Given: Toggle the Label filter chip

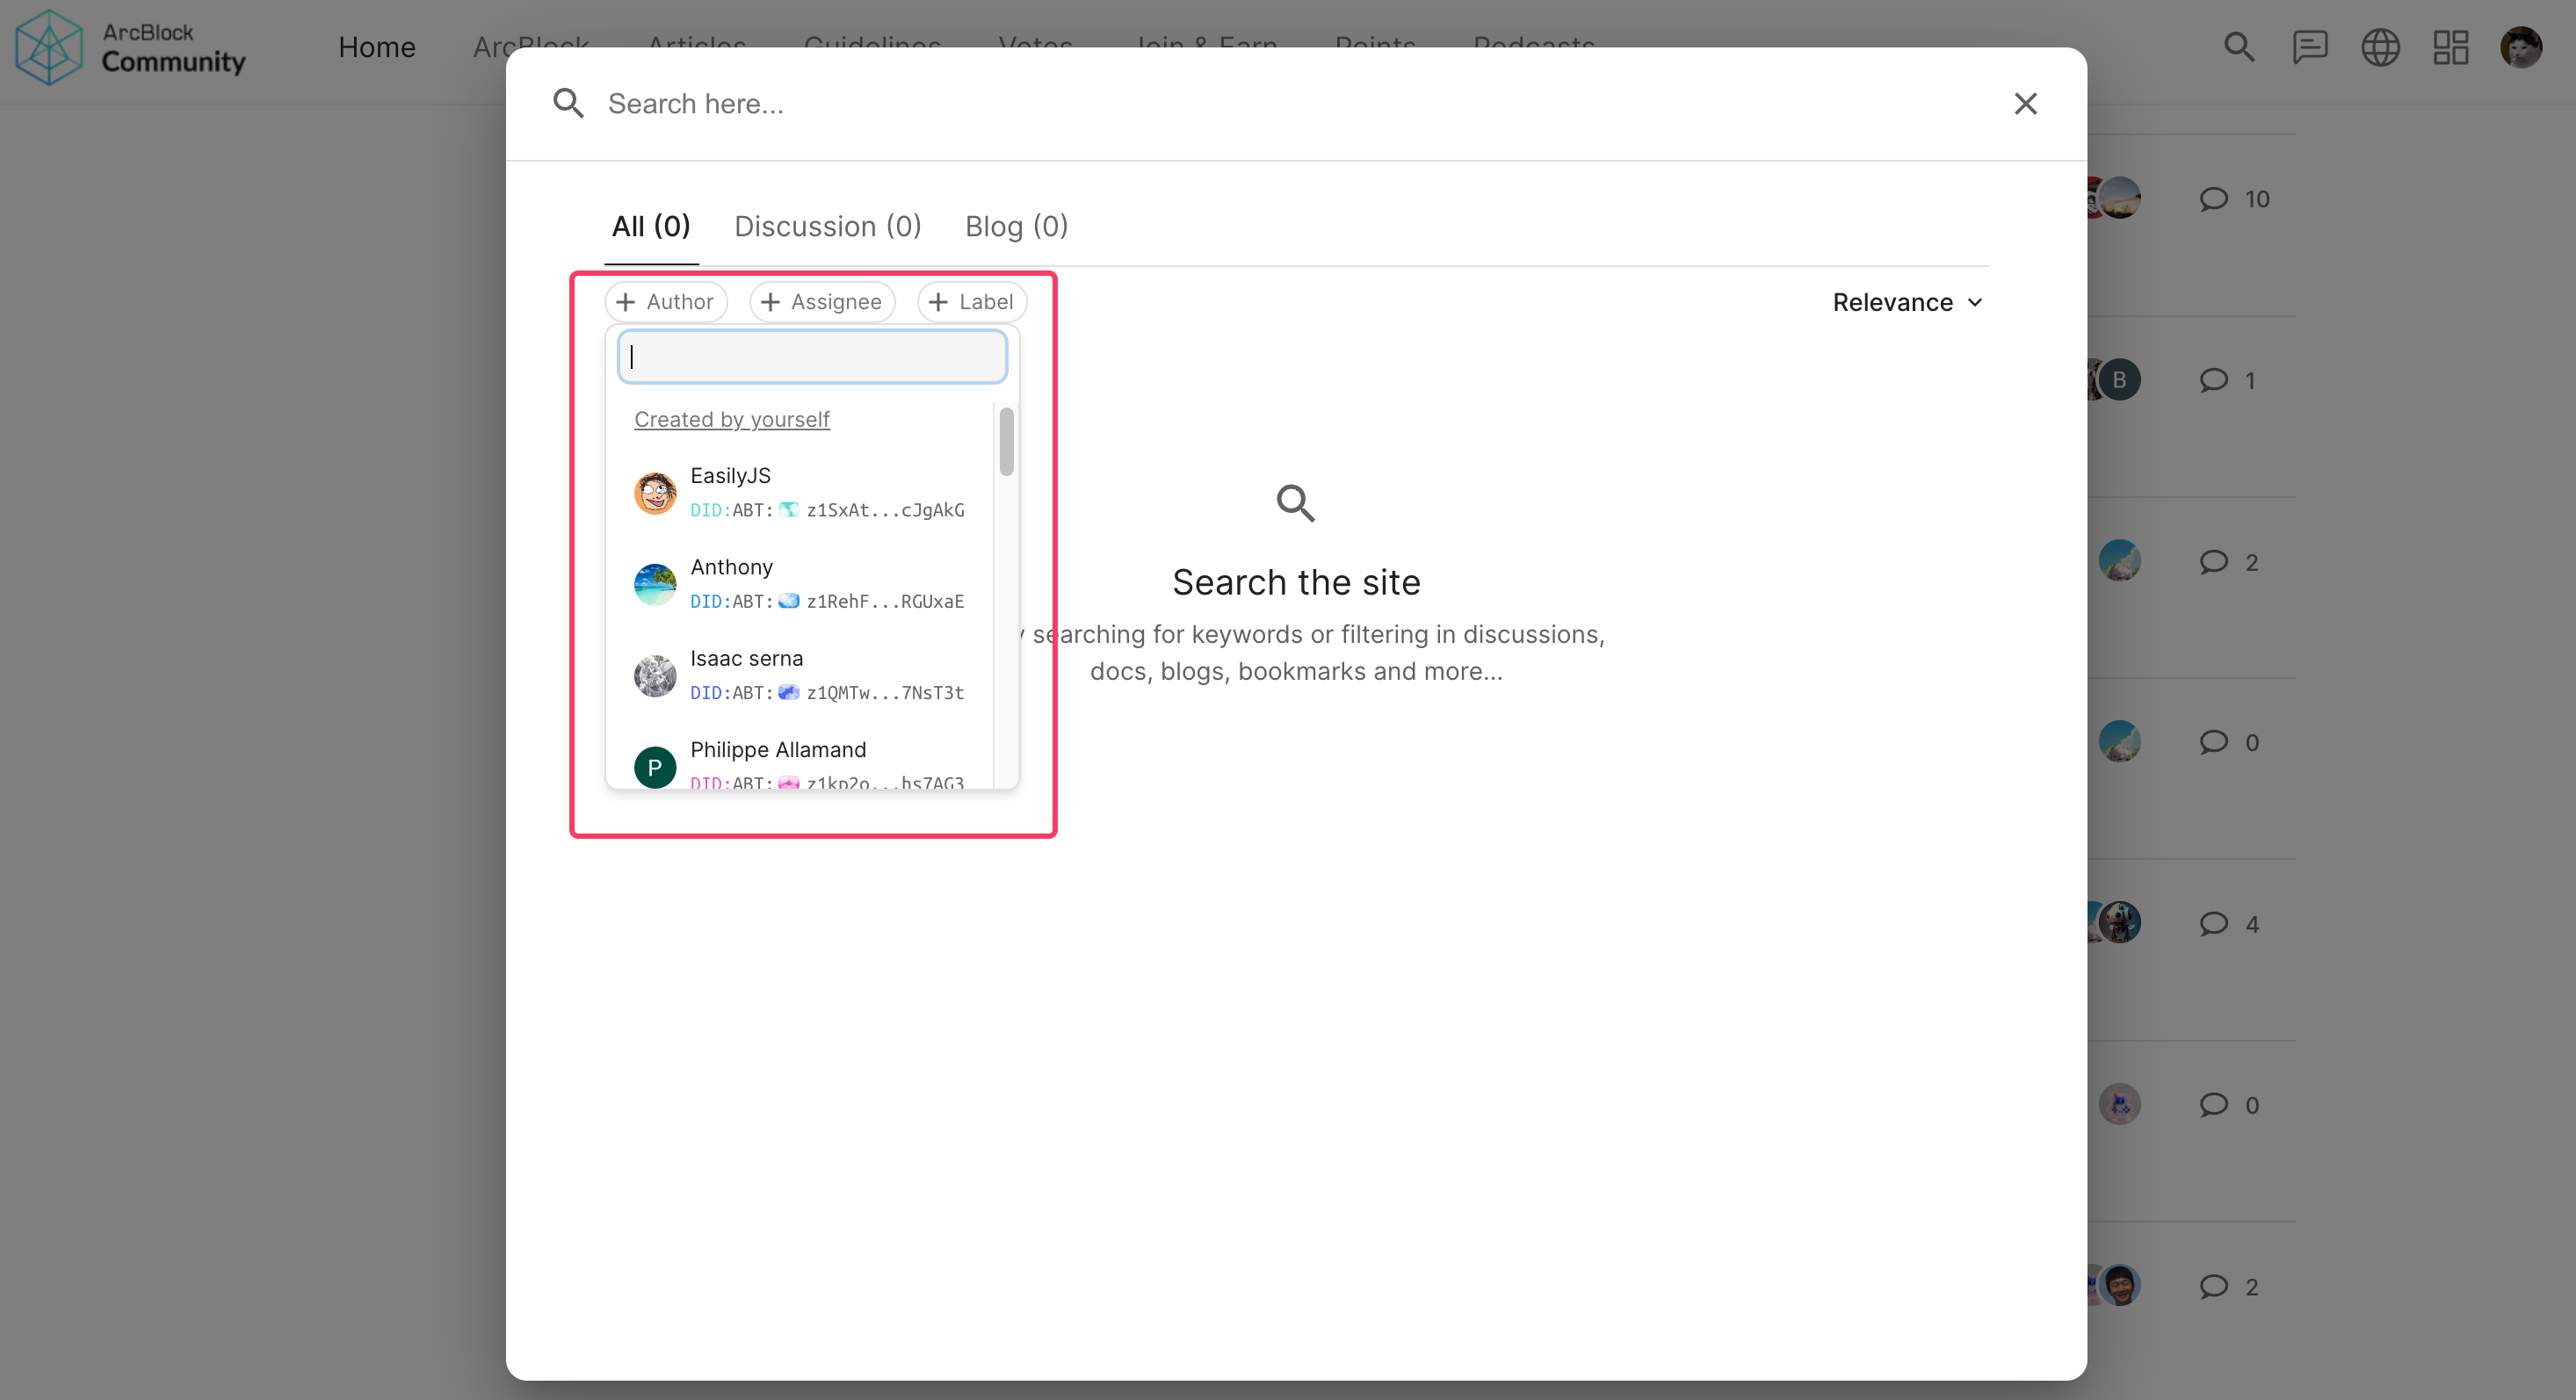Looking at the screenshot, I should 971,302.
